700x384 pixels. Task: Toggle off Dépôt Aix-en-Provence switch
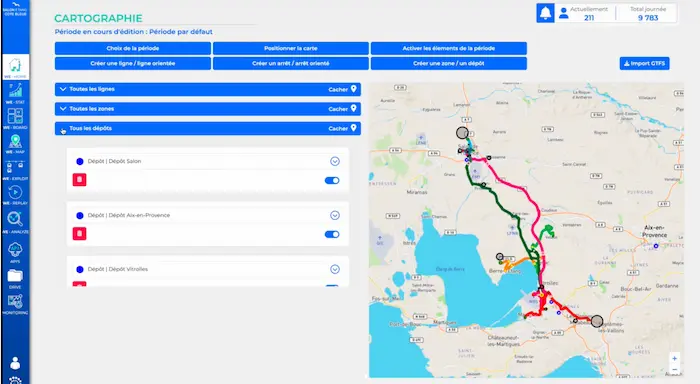[332, 234]
